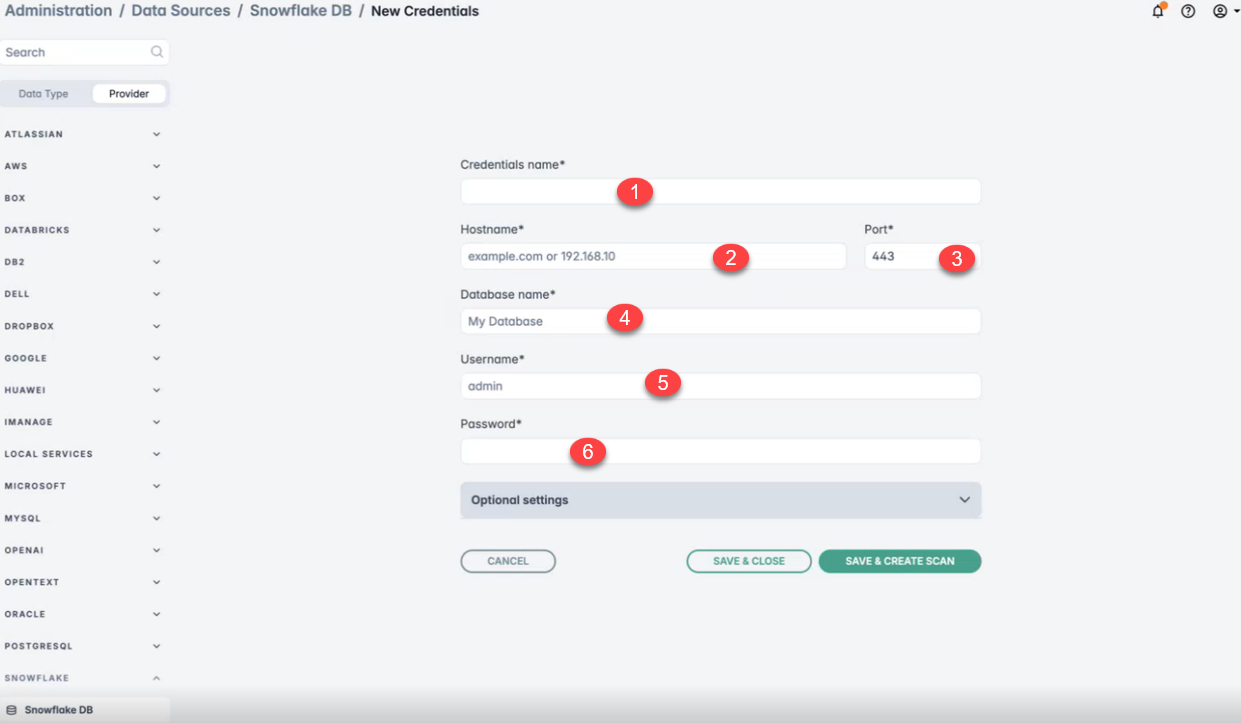Collapse the Snowflake provider group
The image size is (1241, 723).
point(156,678)
